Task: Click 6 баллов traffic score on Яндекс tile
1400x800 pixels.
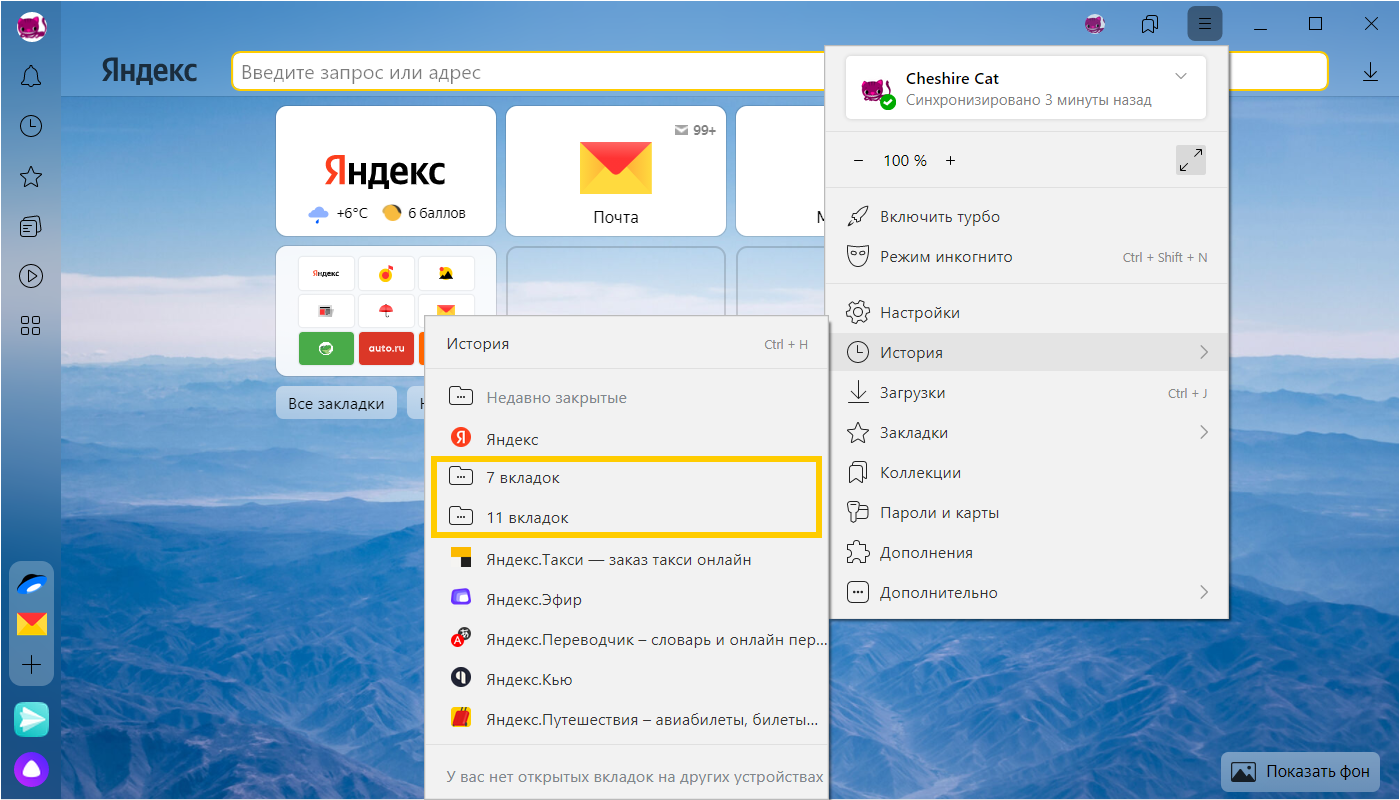Action: (424, 213)
